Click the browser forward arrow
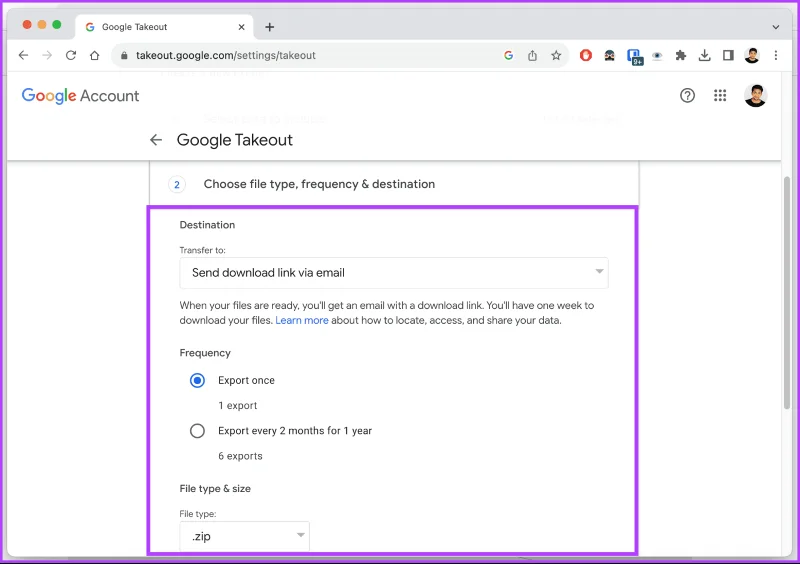Viewport: 800px width, 564px height. 47,55
